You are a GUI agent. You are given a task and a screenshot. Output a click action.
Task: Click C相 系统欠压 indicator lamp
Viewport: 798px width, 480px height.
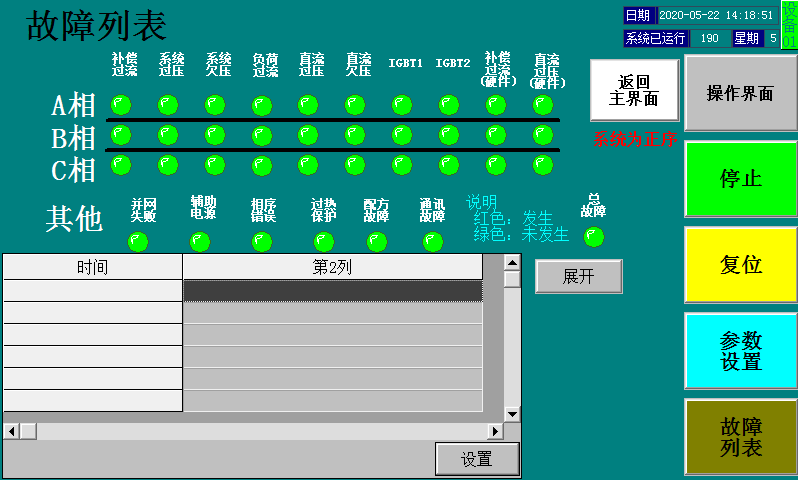tap(215, 164)
